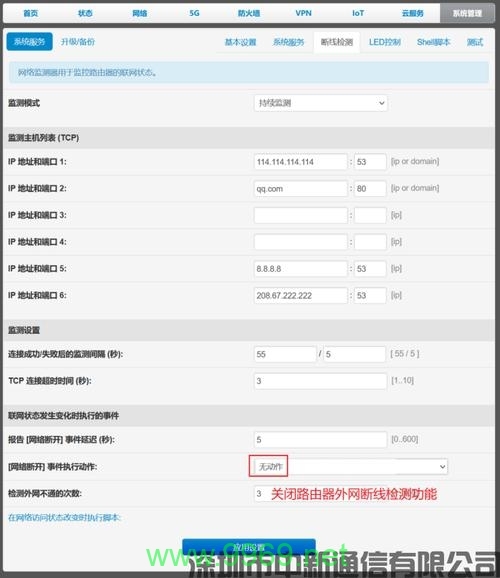Edit the failure interval field showing 5
500x578 pixels.
click(355, 354)
